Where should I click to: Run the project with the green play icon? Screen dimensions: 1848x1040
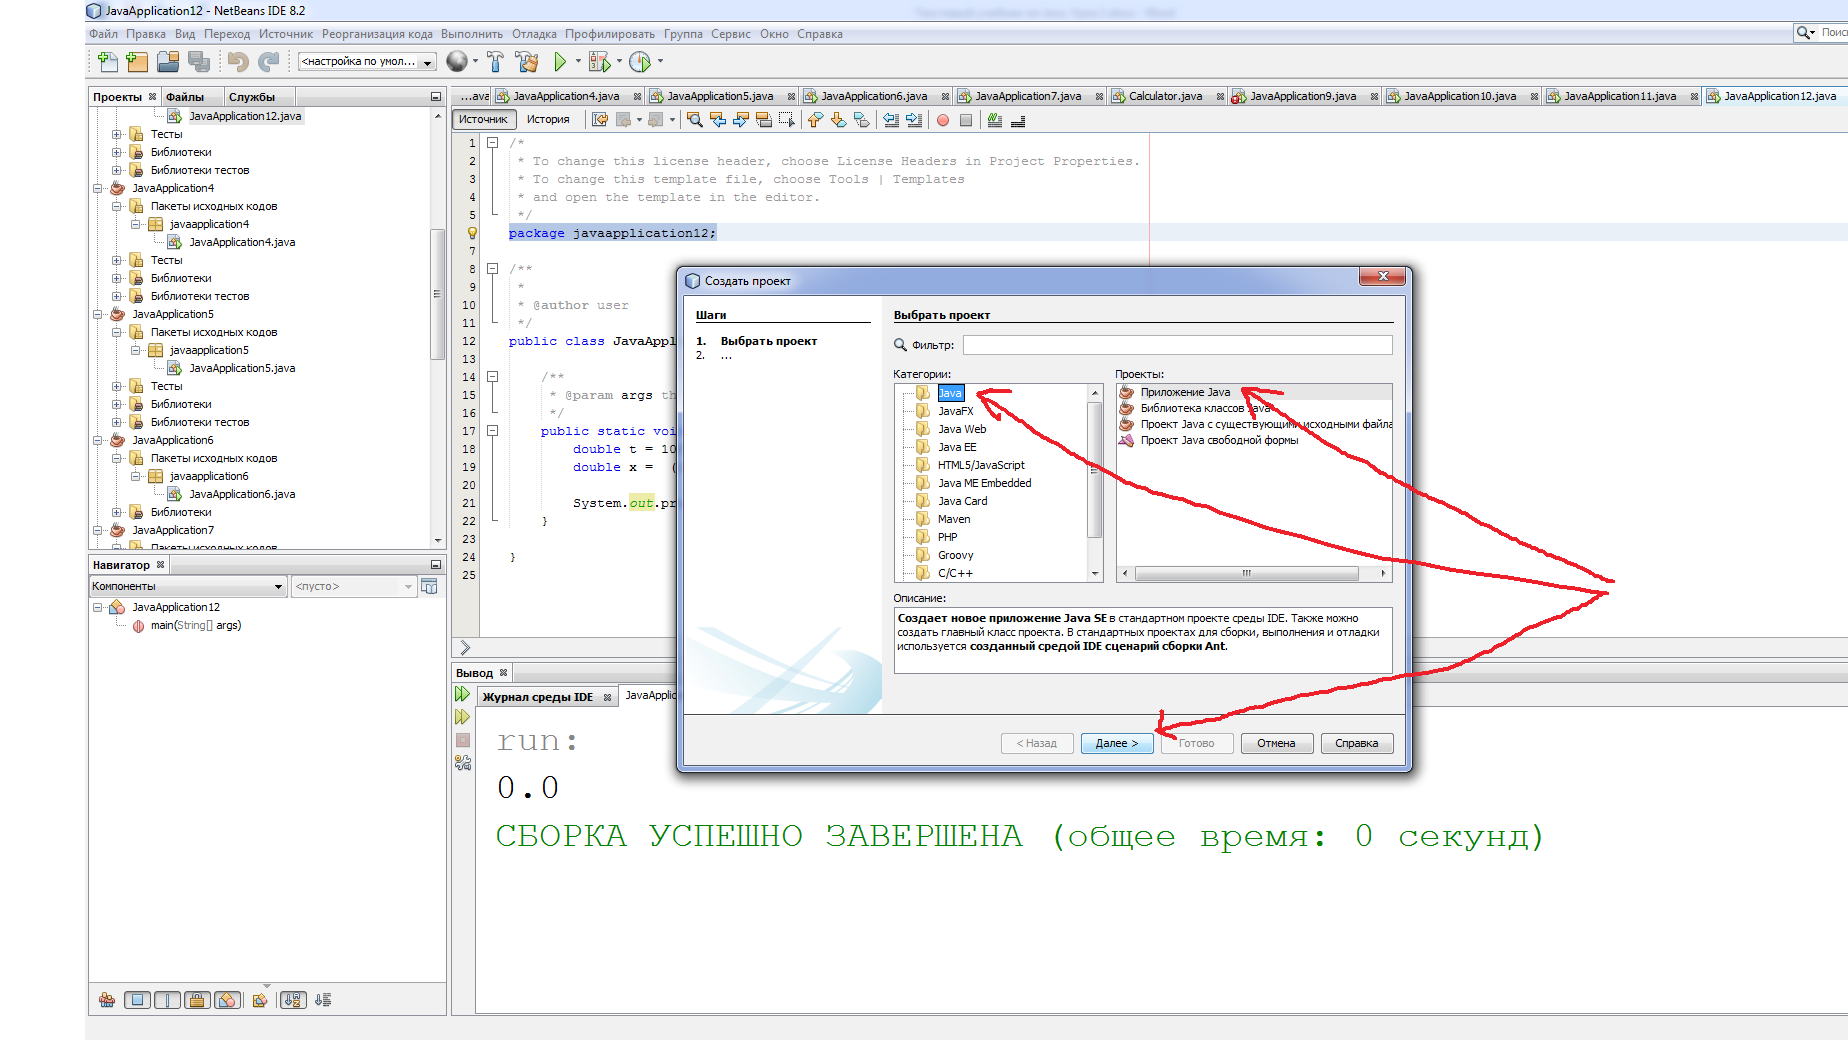(560, 62)
